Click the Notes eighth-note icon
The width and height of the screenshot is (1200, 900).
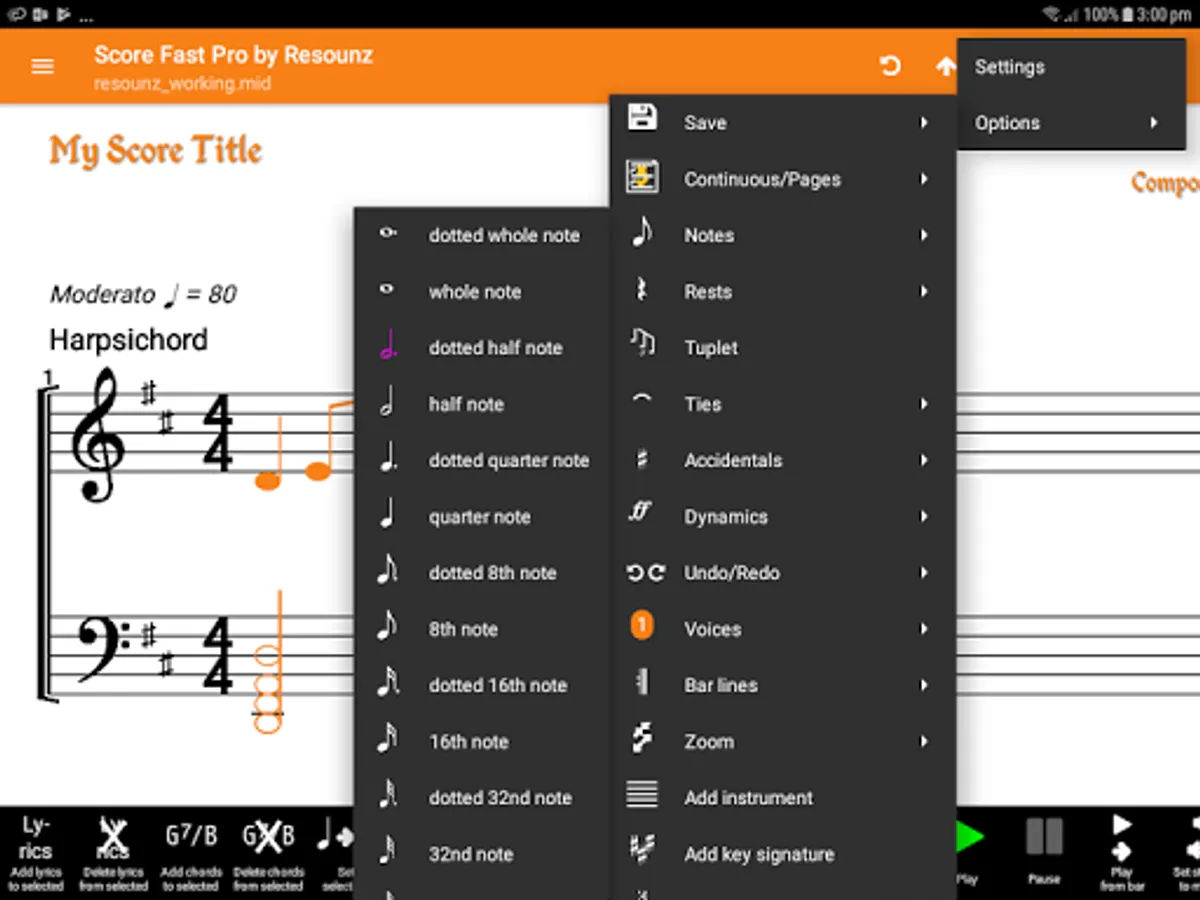[642, 234]
